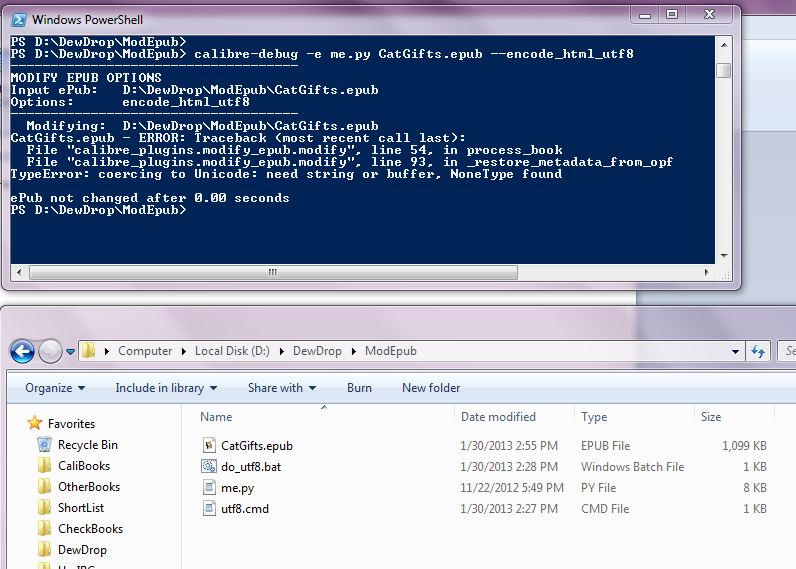The image size is (796, 569).
Task: Click the Explorer Back arrow button
Action: click(22, 351)
